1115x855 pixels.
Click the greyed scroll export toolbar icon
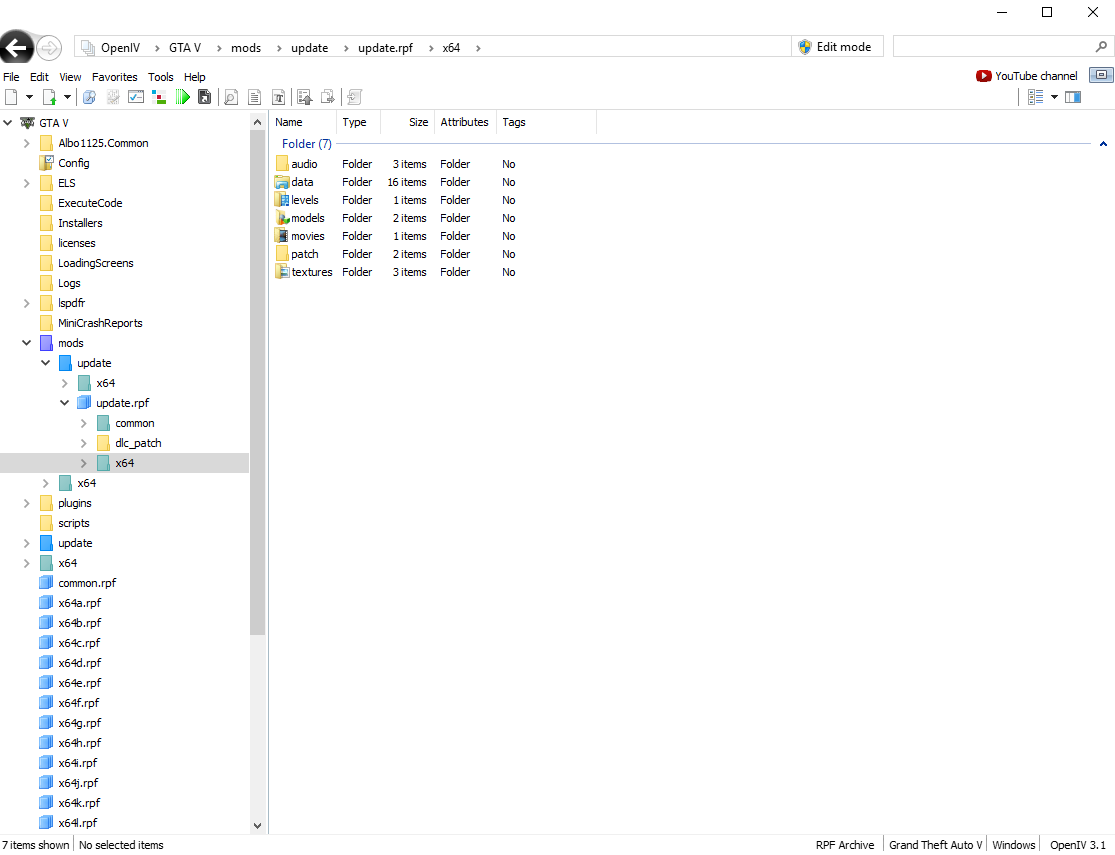[x=355, y=97]
